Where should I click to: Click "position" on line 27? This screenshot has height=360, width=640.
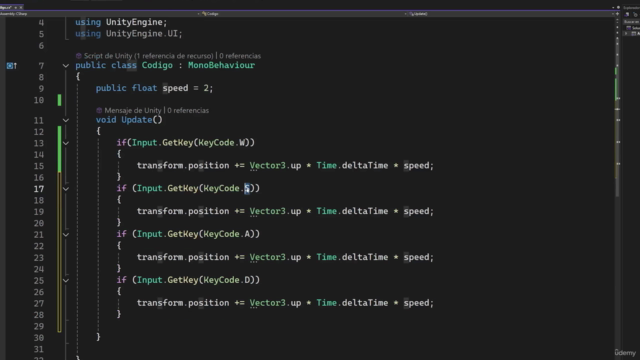(x=209, y=303)
